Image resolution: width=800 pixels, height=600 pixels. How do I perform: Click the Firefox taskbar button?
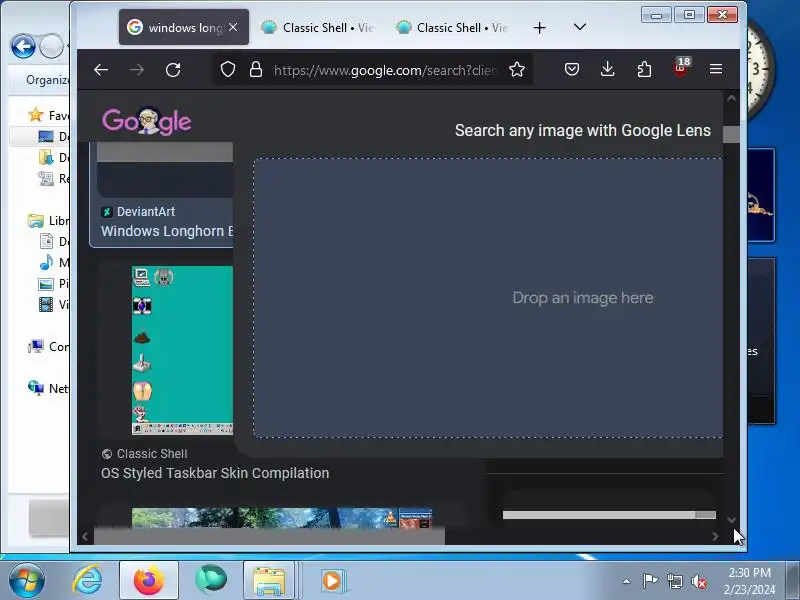click(x=149, y=580)
